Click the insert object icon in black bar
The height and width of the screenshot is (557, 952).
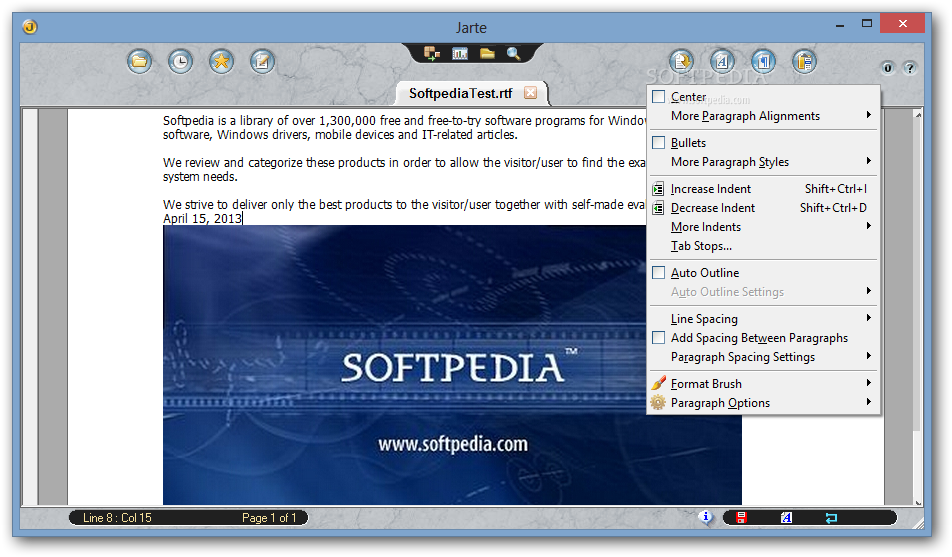[x=432, y=53]
